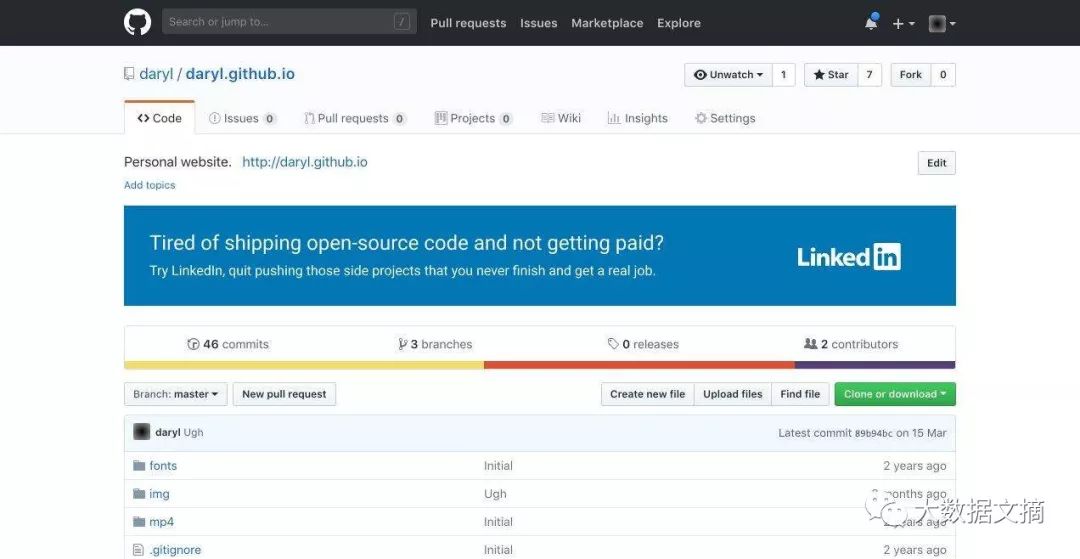Star the repository
Viewport: 1080px width, 559px height.
click(x=831, y=74)
